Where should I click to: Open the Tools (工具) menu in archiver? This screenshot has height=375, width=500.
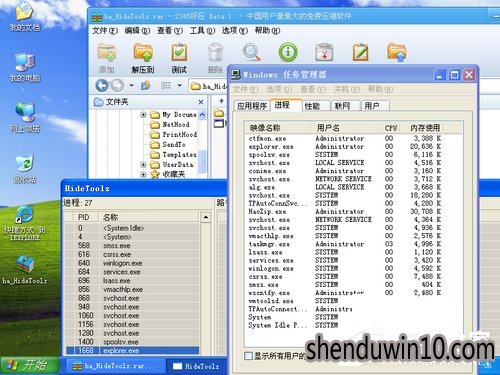pyautogui.click(x=202, y=31)
